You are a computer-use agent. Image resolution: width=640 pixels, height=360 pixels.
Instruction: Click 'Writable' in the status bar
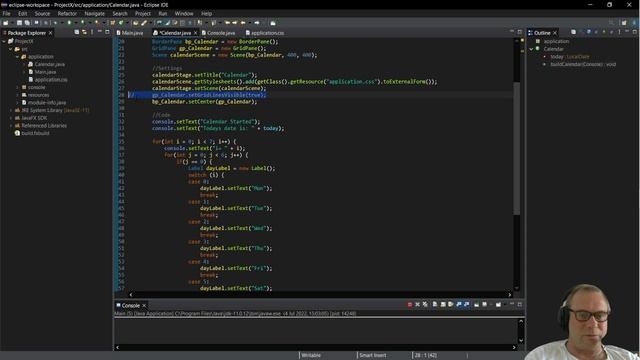311,356
